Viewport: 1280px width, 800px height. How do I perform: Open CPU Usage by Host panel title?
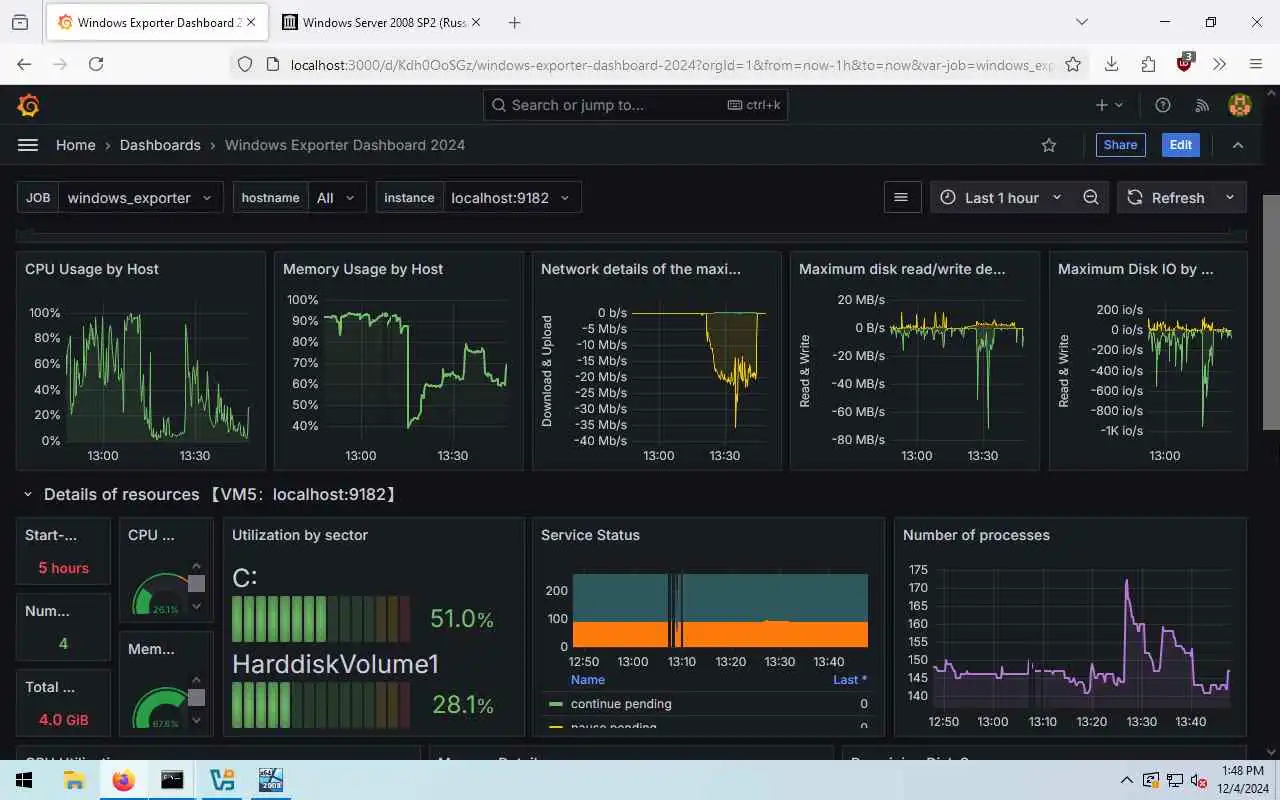92,269
